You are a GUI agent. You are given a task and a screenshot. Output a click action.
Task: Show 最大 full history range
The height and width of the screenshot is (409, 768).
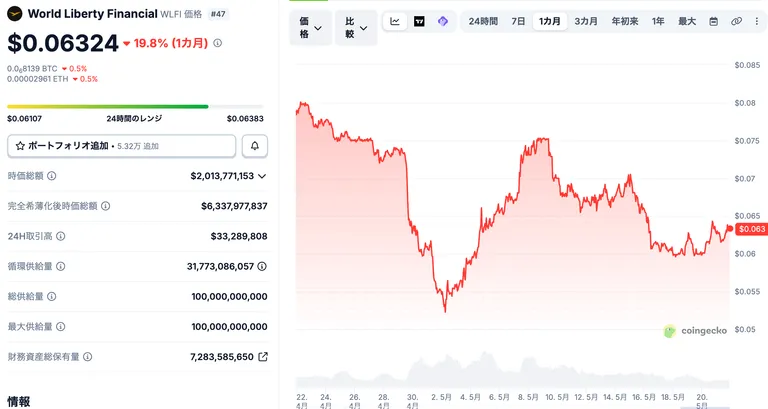(687, 22)
